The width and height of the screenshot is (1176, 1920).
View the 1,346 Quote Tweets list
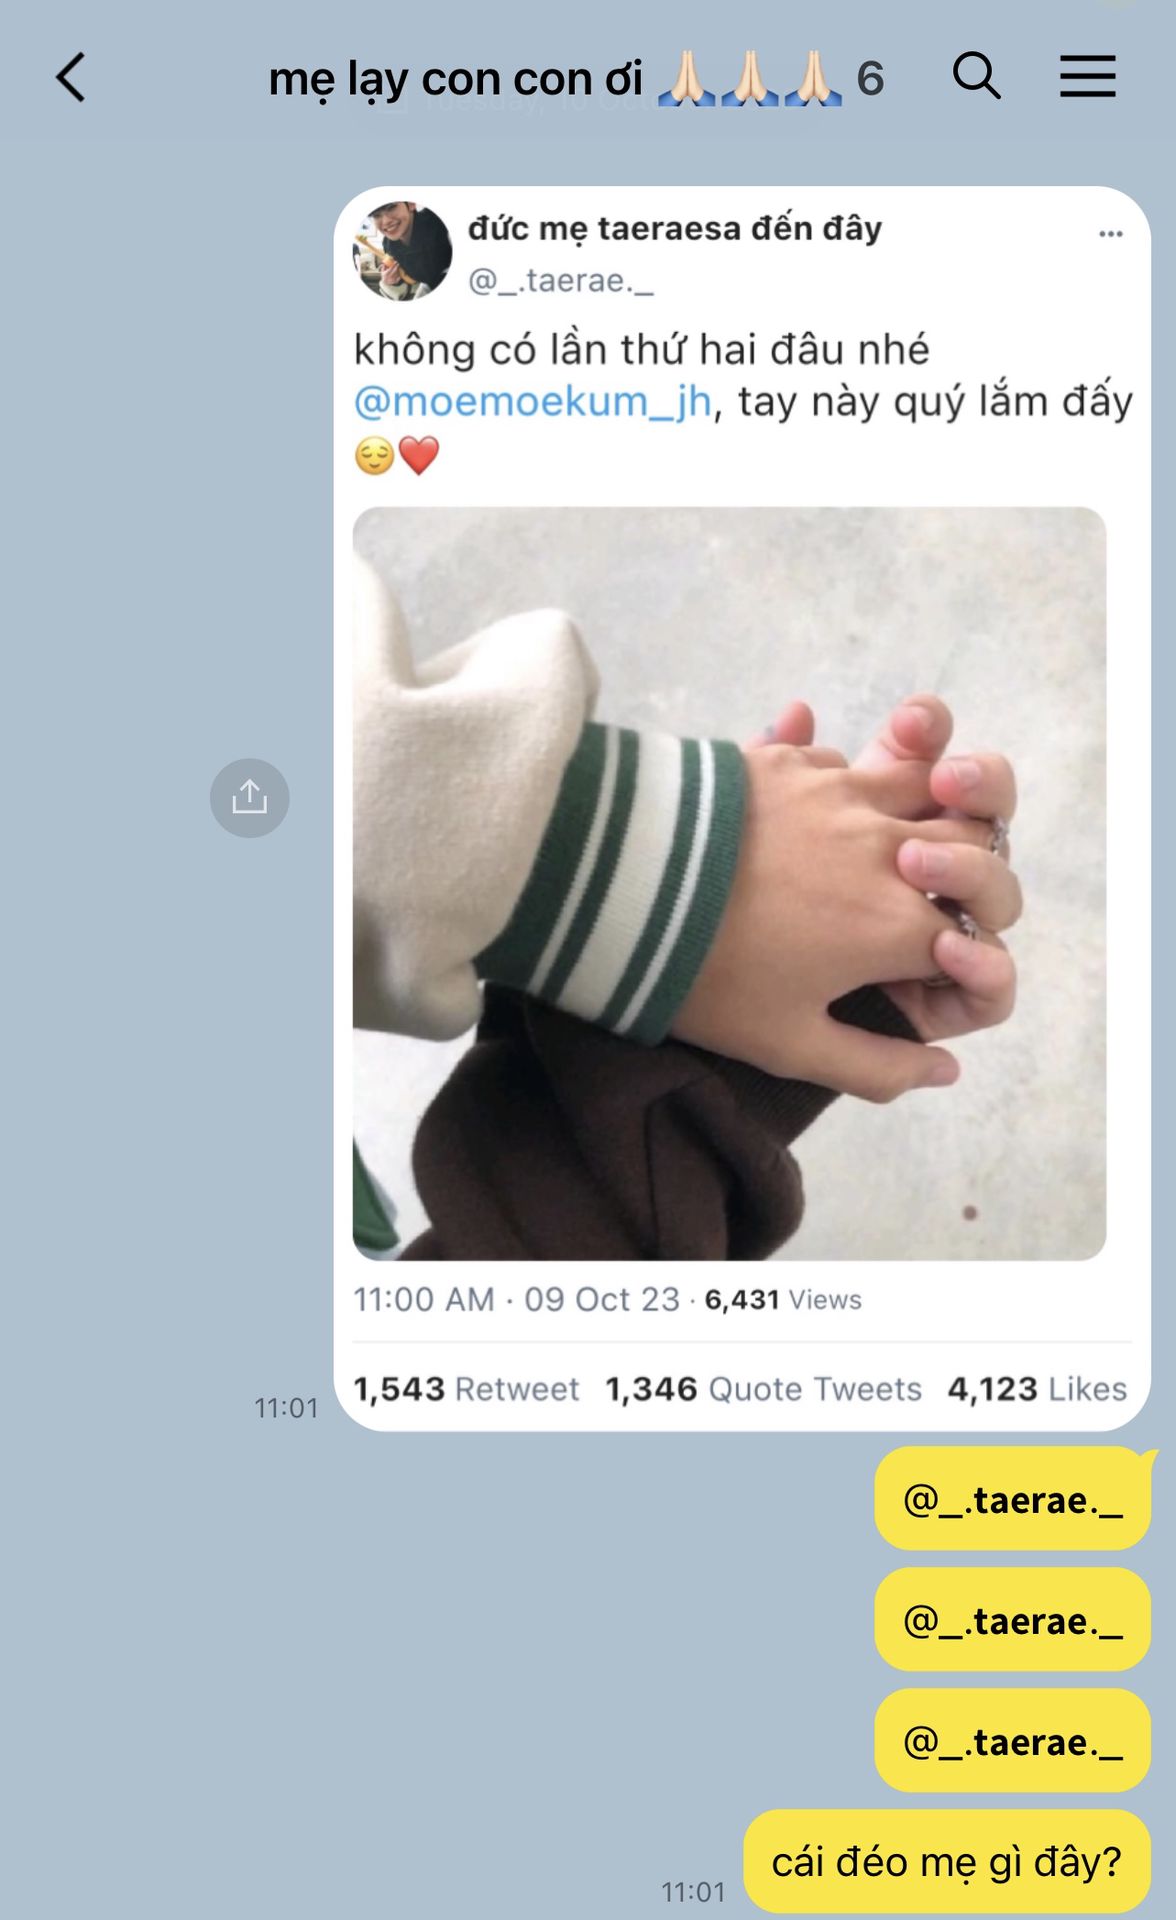click(x=763, y=1389)
